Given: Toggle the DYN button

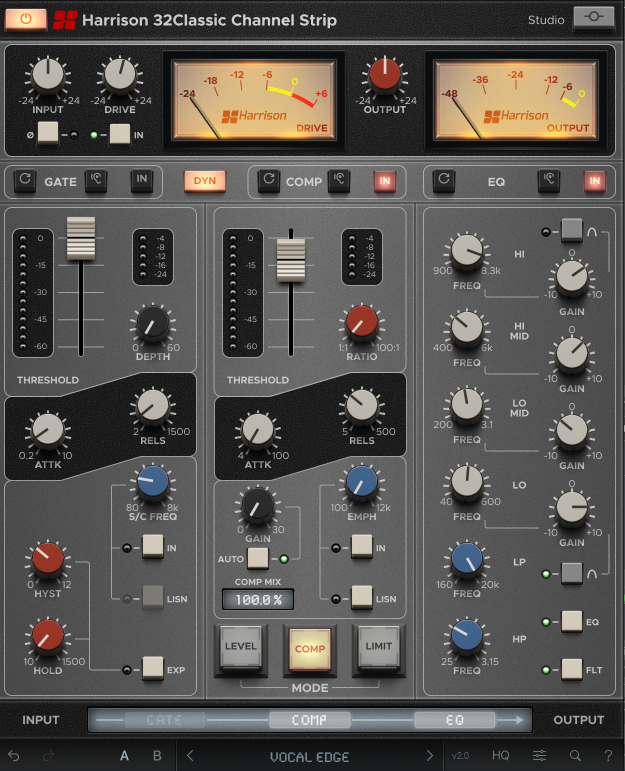Looking at the screenshot, I should [205, 180].
